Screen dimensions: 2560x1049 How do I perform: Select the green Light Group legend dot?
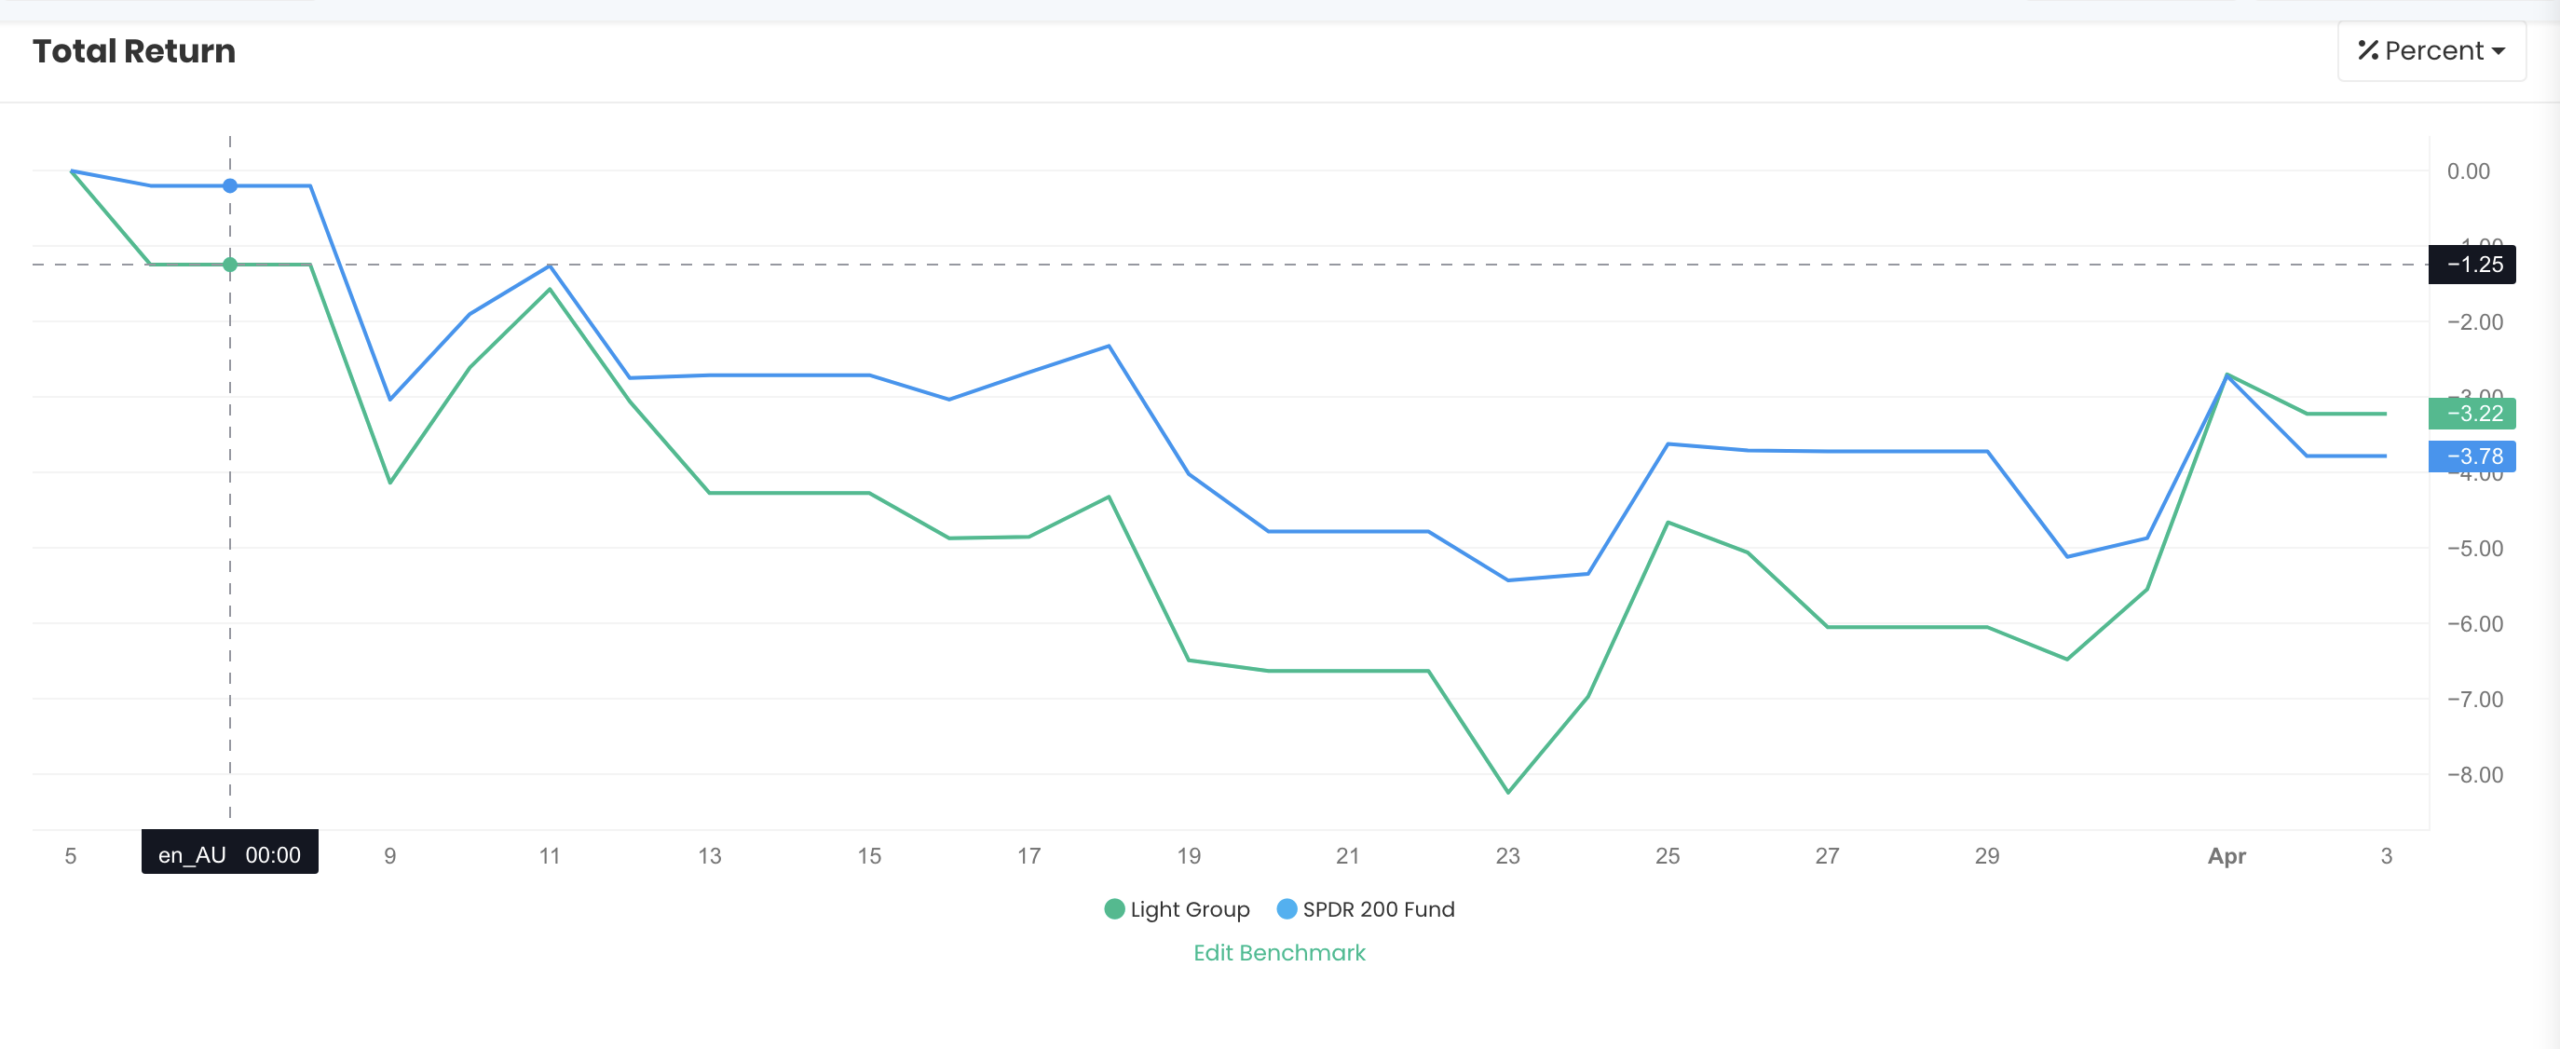(1113, 909)
